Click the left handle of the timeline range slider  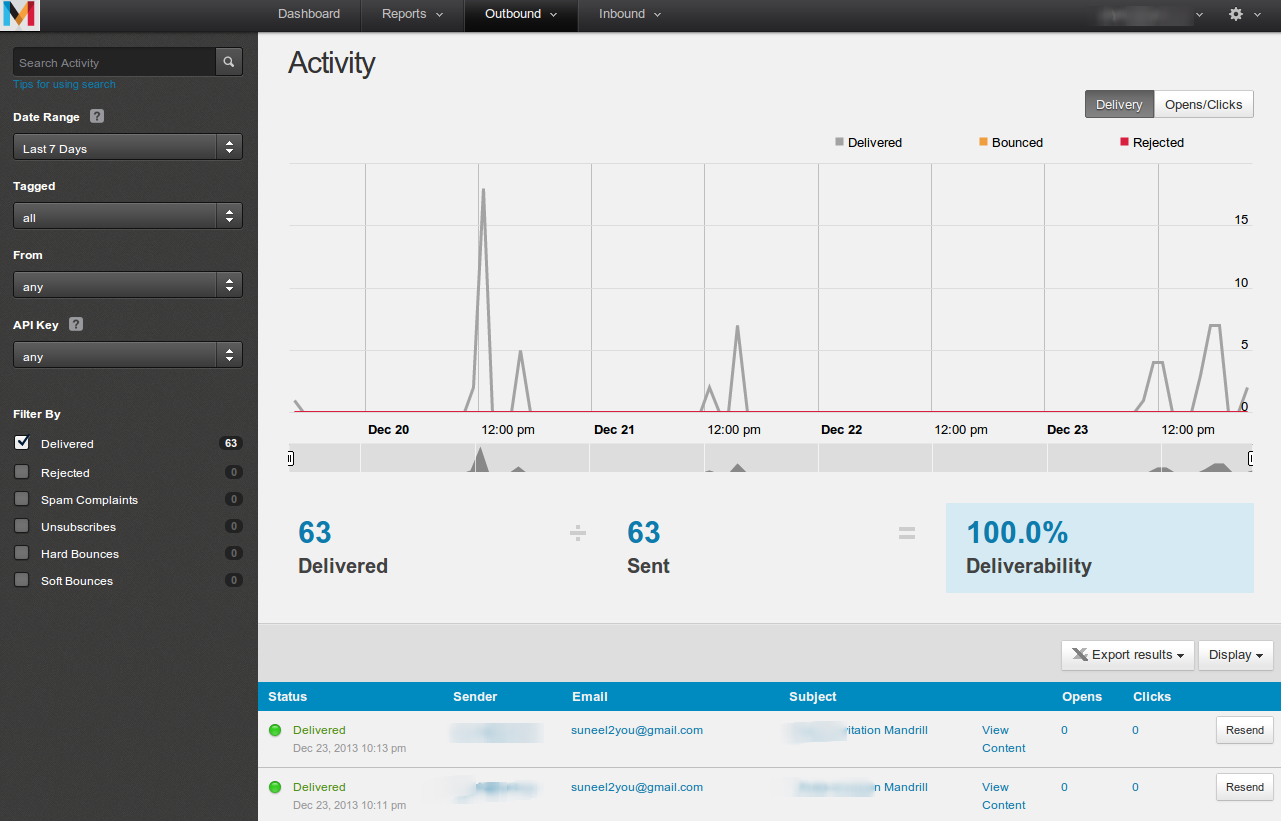coord(291,458)
